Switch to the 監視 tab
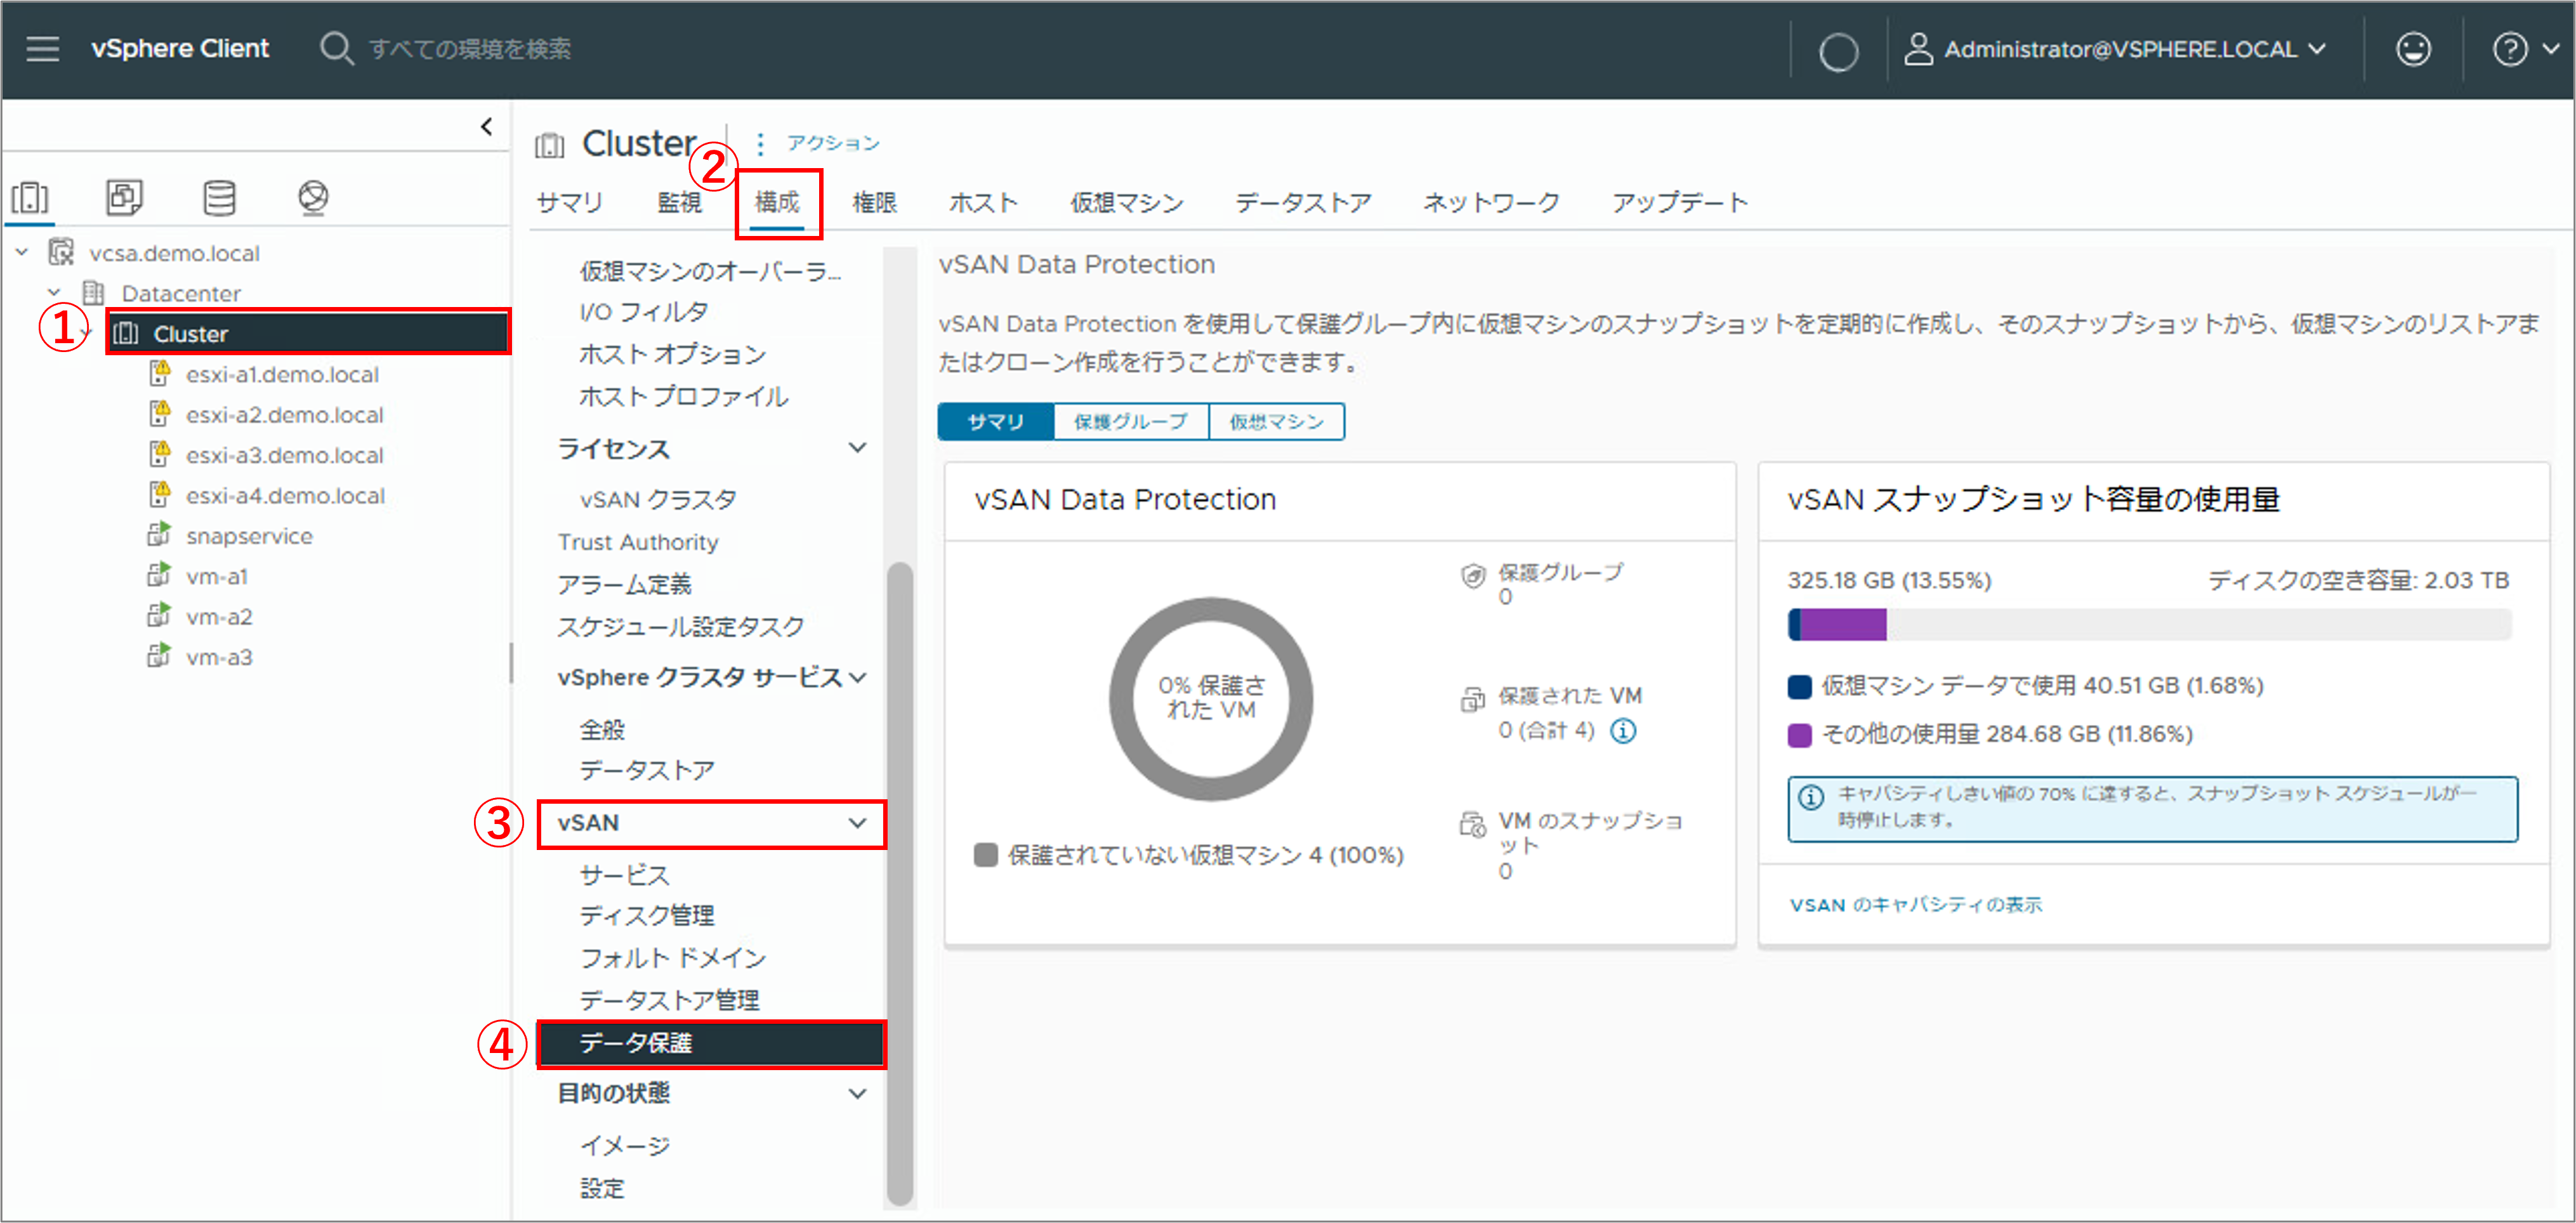This screenshot has width=2576, height=1223. 679,203
